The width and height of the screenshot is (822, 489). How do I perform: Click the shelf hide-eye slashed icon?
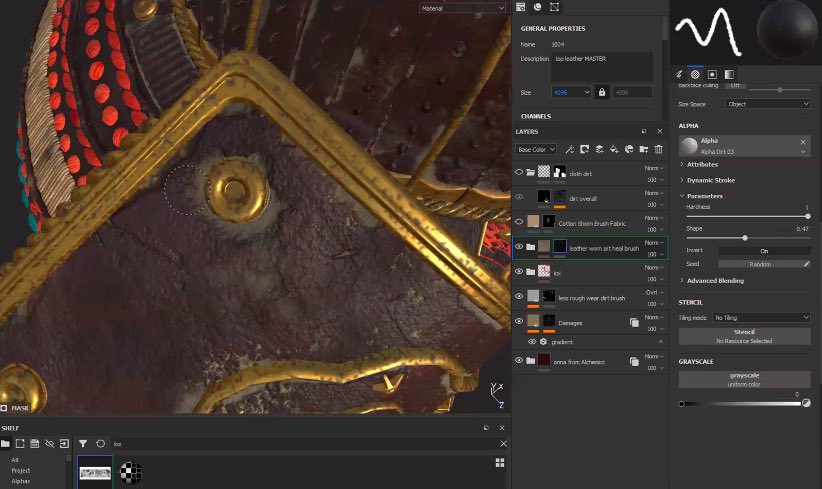(49, 443)
